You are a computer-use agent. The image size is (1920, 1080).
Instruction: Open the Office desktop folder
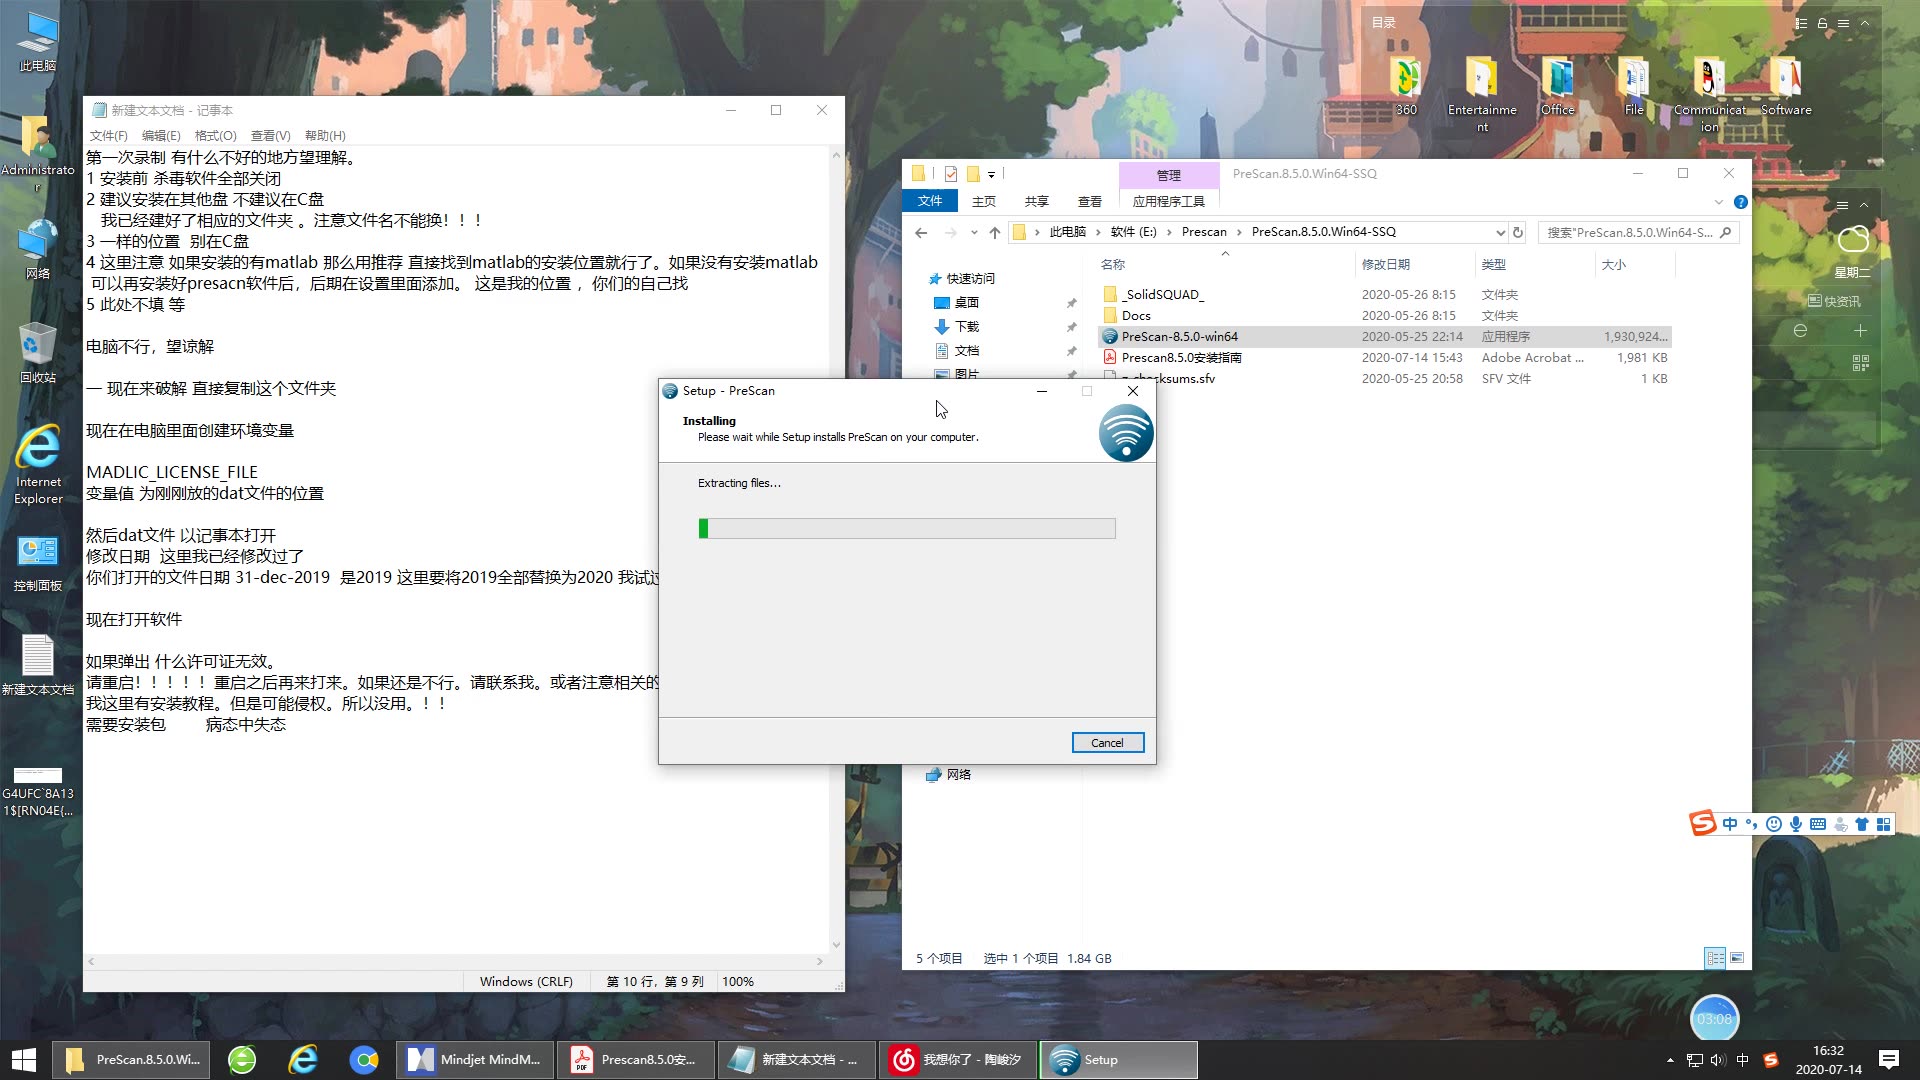click(1557, 87)
